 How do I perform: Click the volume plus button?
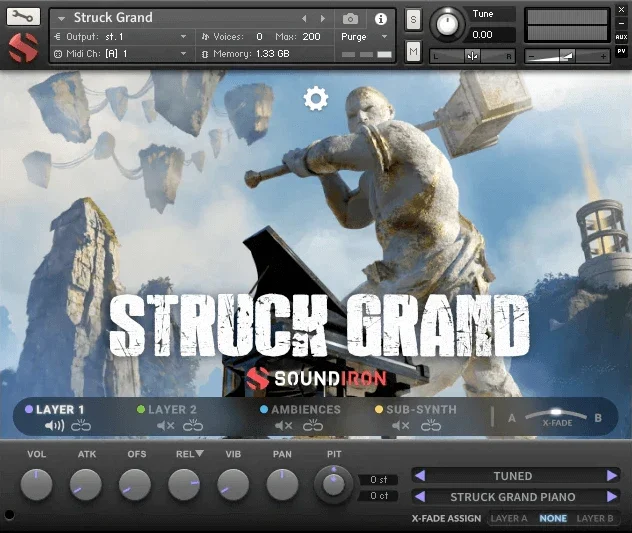click(603, 56)
